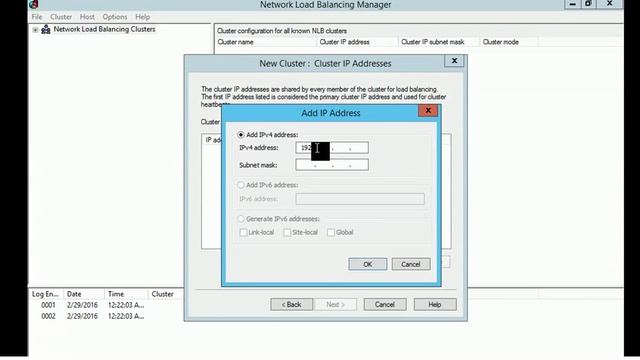The image size is (640, 360).
Task: Click the 12:22:03 time in row 0002
Action: point(126,316)
